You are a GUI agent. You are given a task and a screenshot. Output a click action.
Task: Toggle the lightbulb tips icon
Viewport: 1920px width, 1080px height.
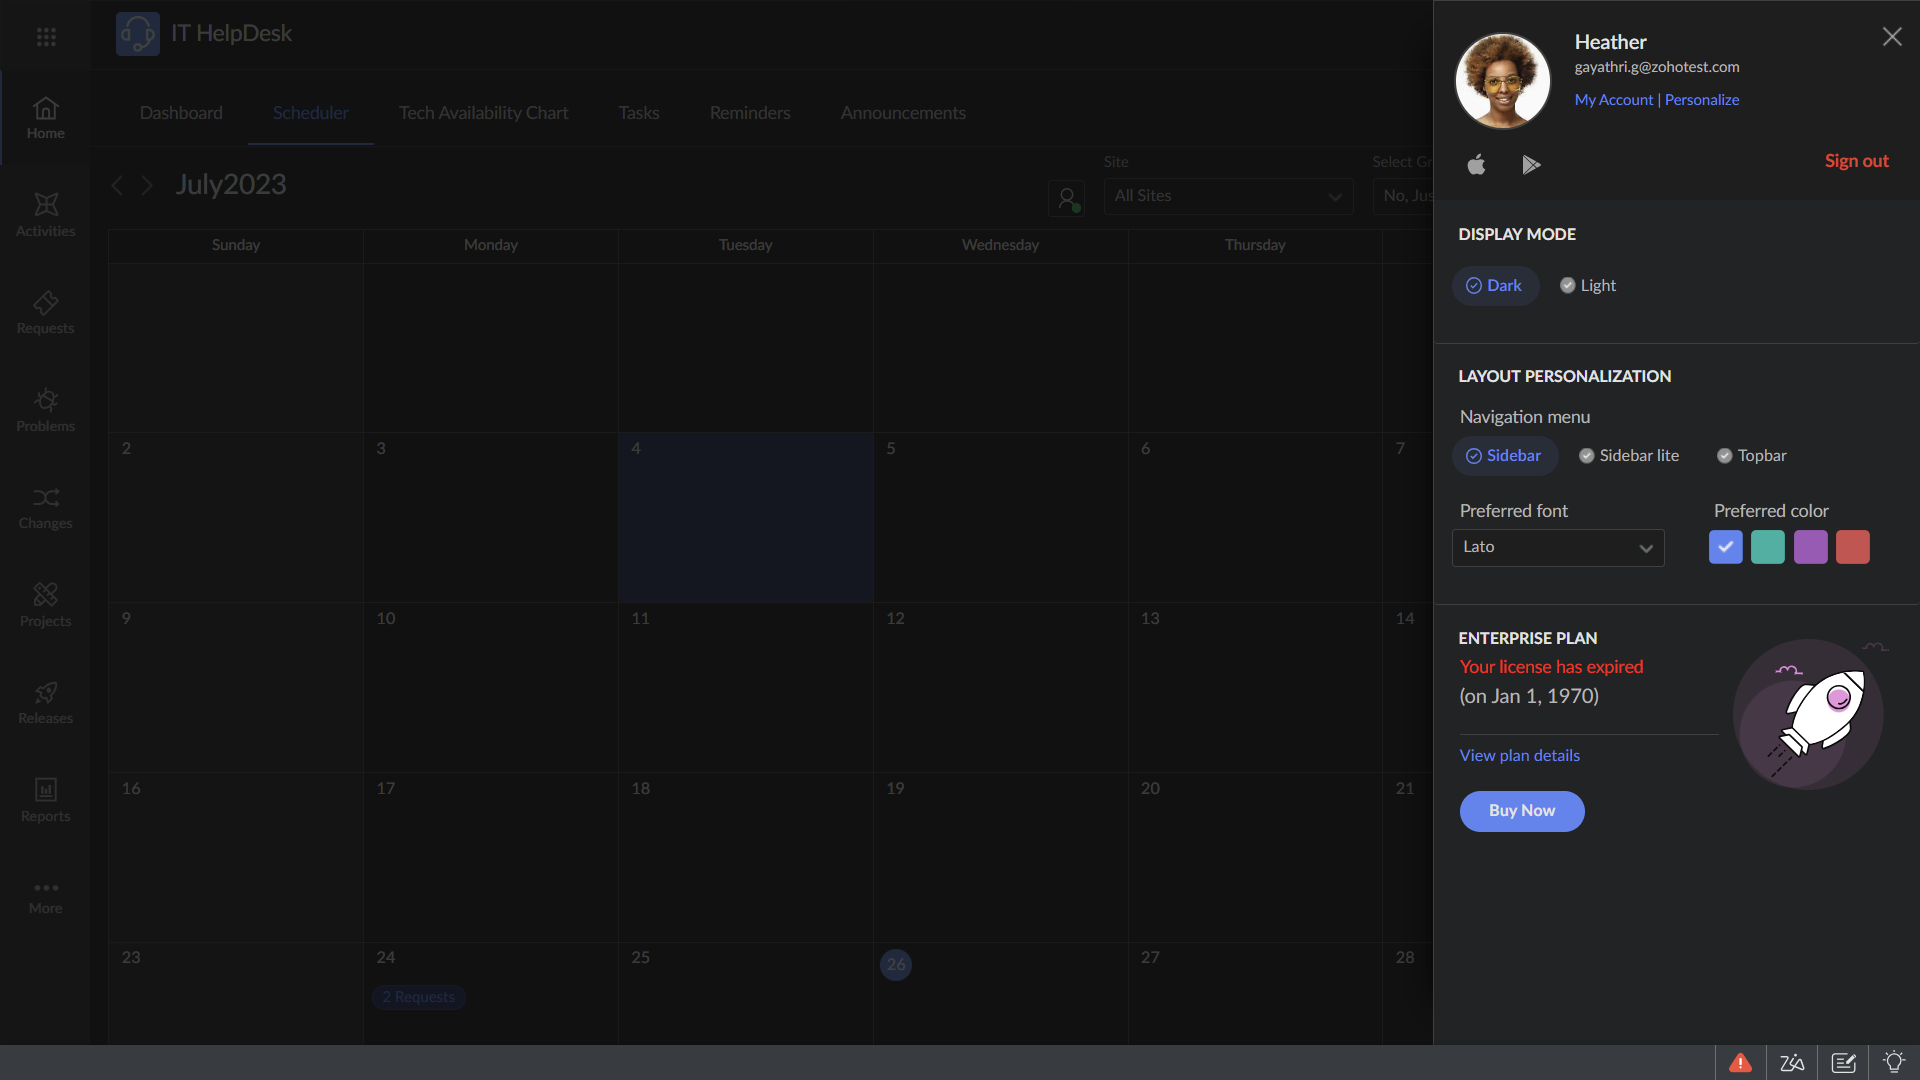click(1895, 1062)
